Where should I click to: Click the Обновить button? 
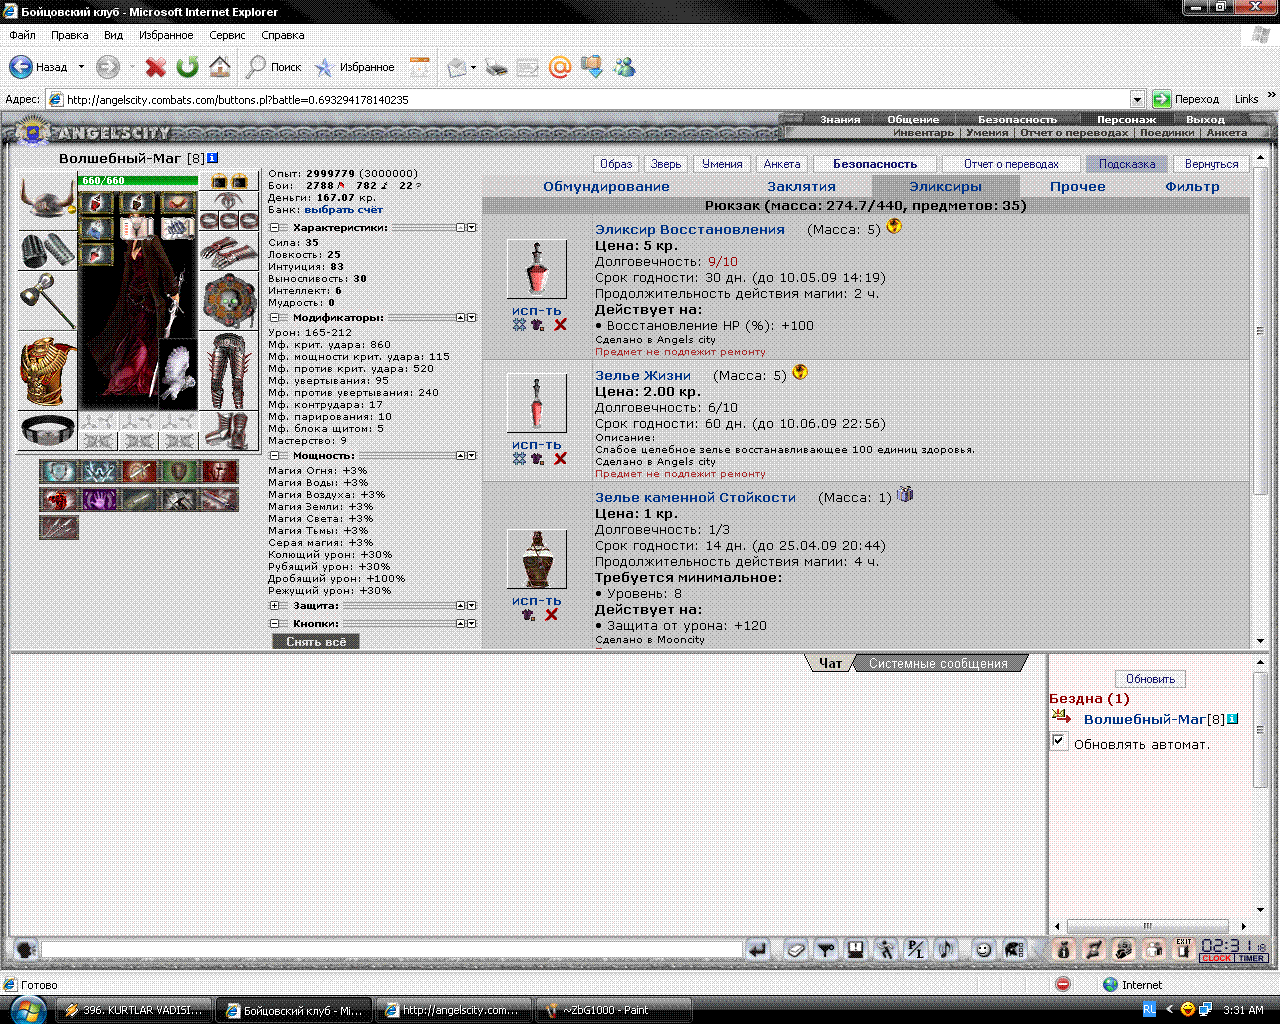[1150, 679]
